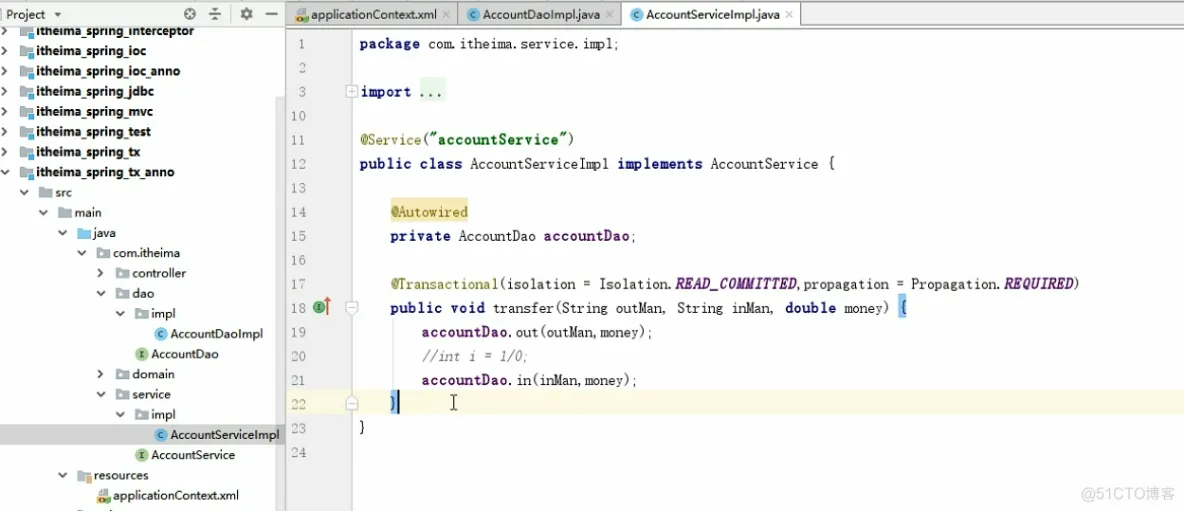Select itheima_spring_tx_anno module name
The width and height of the screenshot is (1184, 511).
click(x=105, y=172)
